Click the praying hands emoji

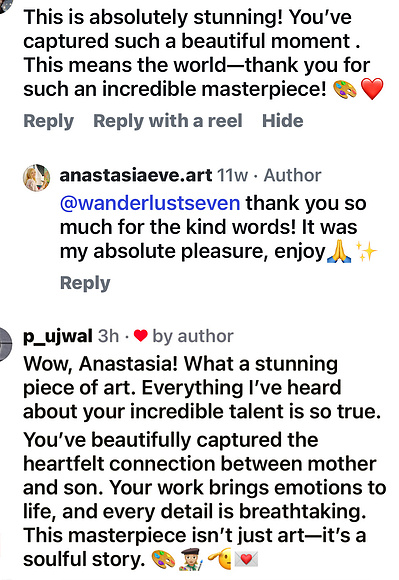click(x=339, y=252)
